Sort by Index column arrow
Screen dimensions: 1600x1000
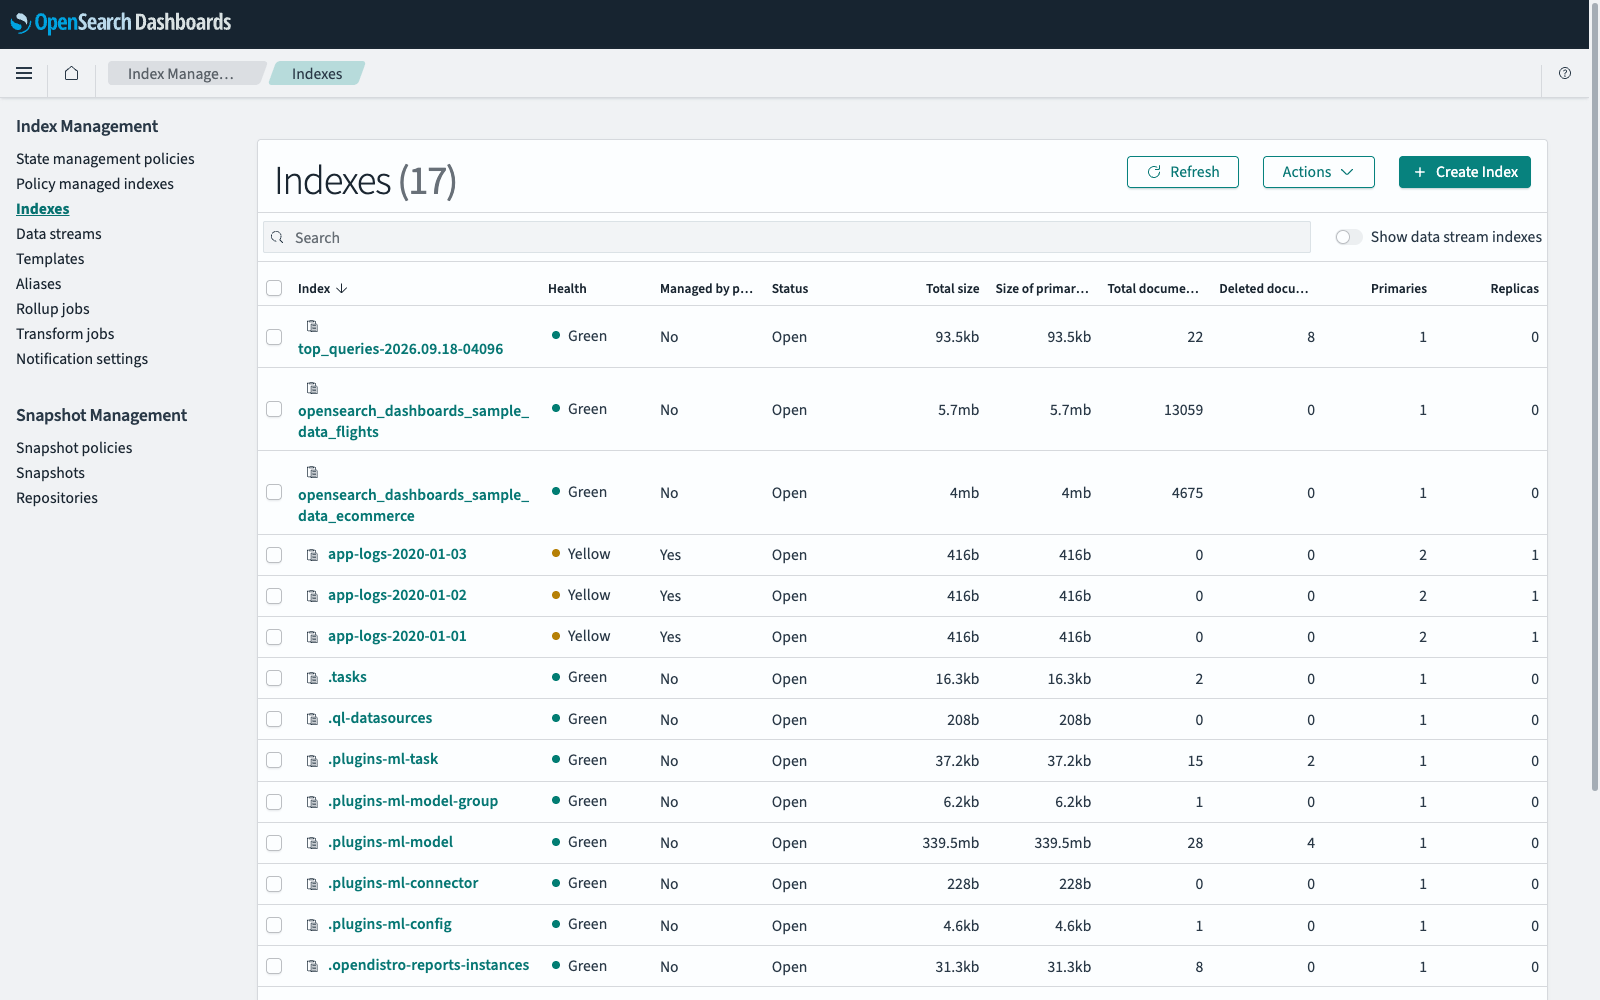click(x=342, y=288)
